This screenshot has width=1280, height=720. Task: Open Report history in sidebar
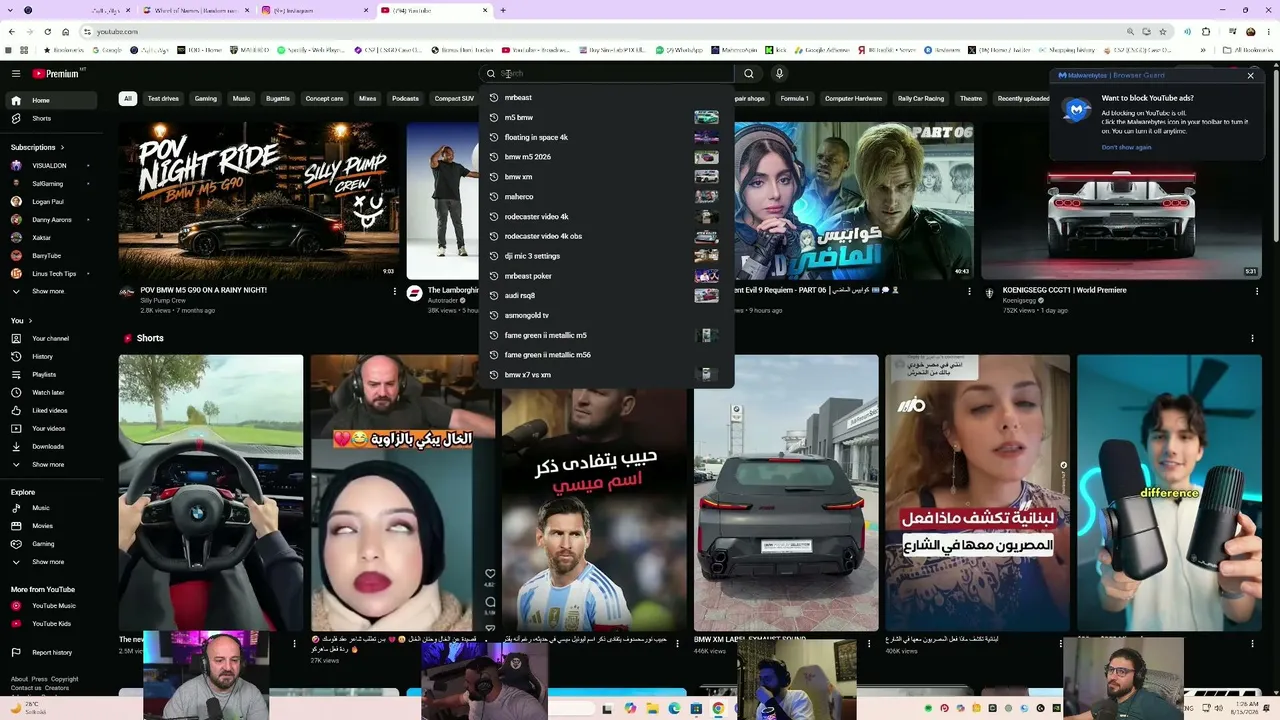[50, 652]
